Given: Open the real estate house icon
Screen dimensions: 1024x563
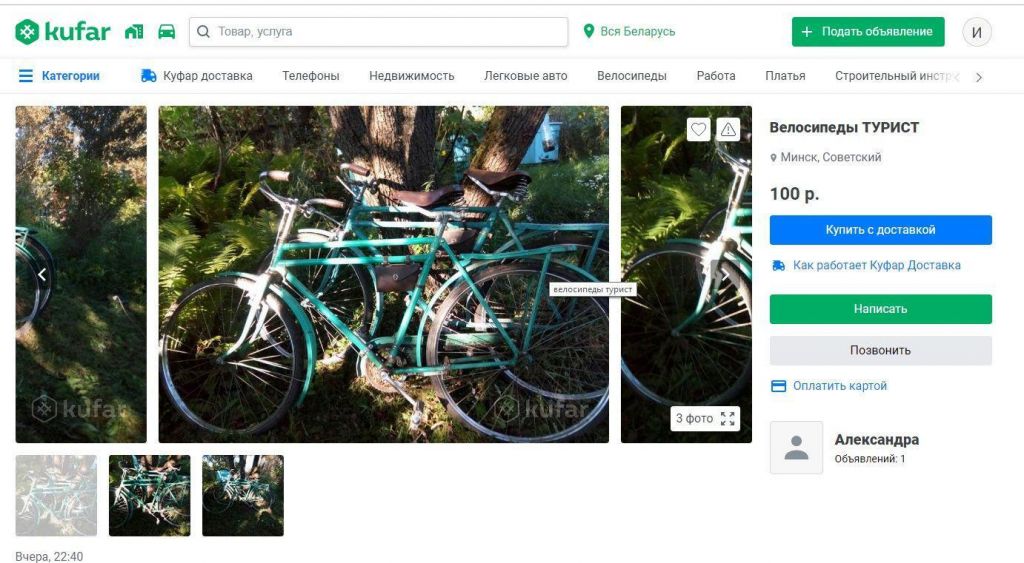Looking at the screenshot, I should pyautogui.click(x=134, y=32).
